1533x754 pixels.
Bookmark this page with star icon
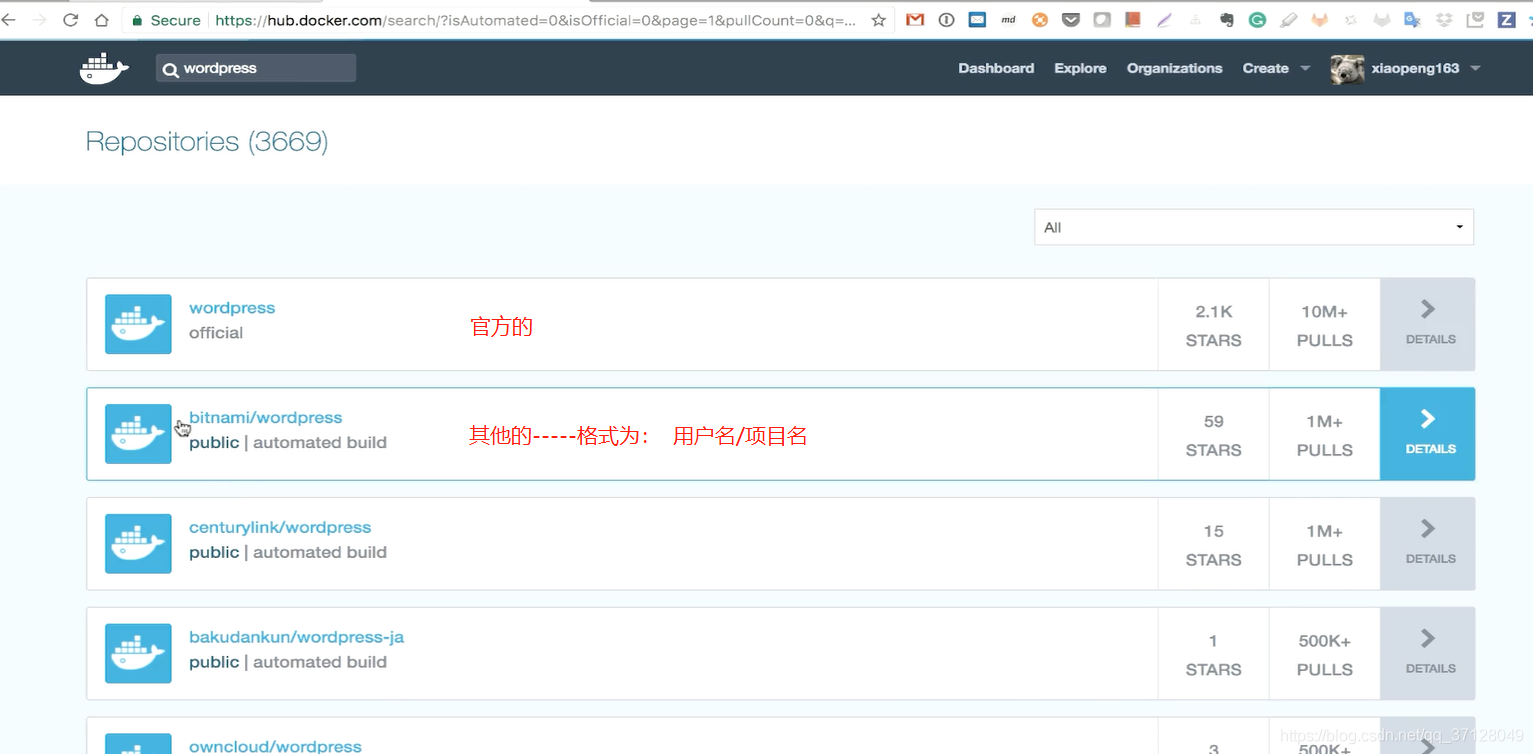pos(878,20)
